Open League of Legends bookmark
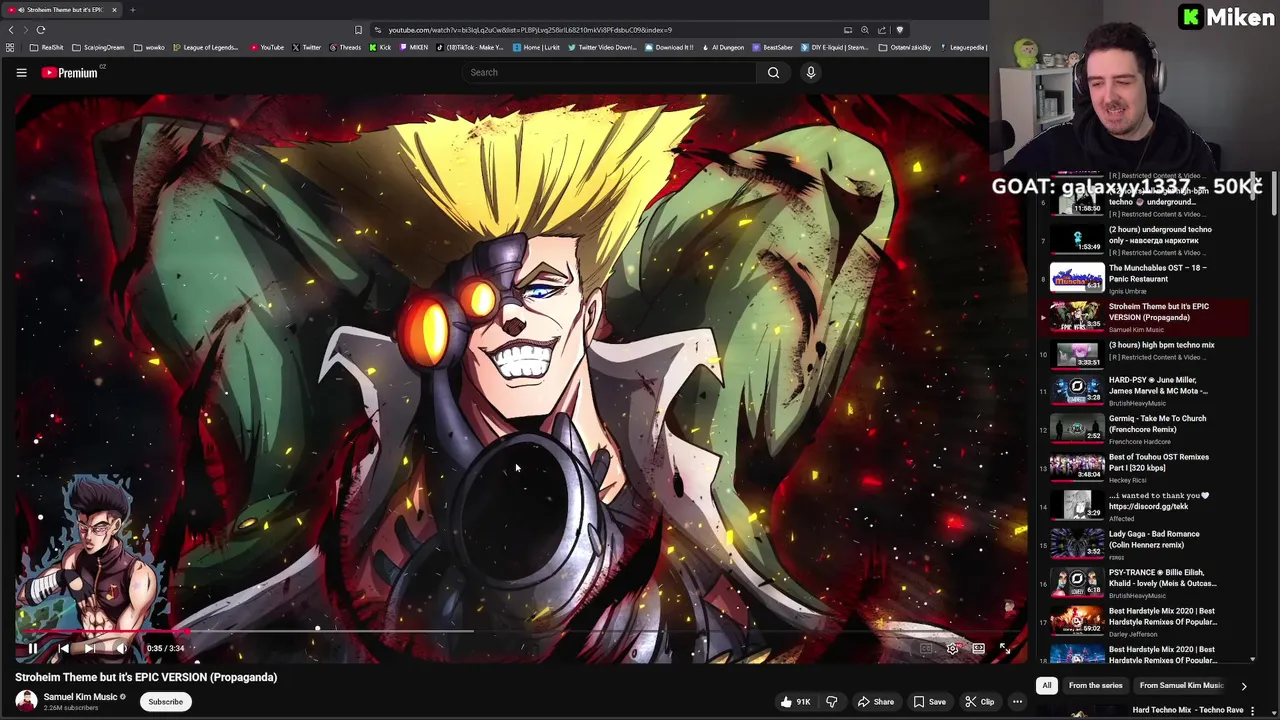This screenshot has width=1280, height=720. pos(206,47)
